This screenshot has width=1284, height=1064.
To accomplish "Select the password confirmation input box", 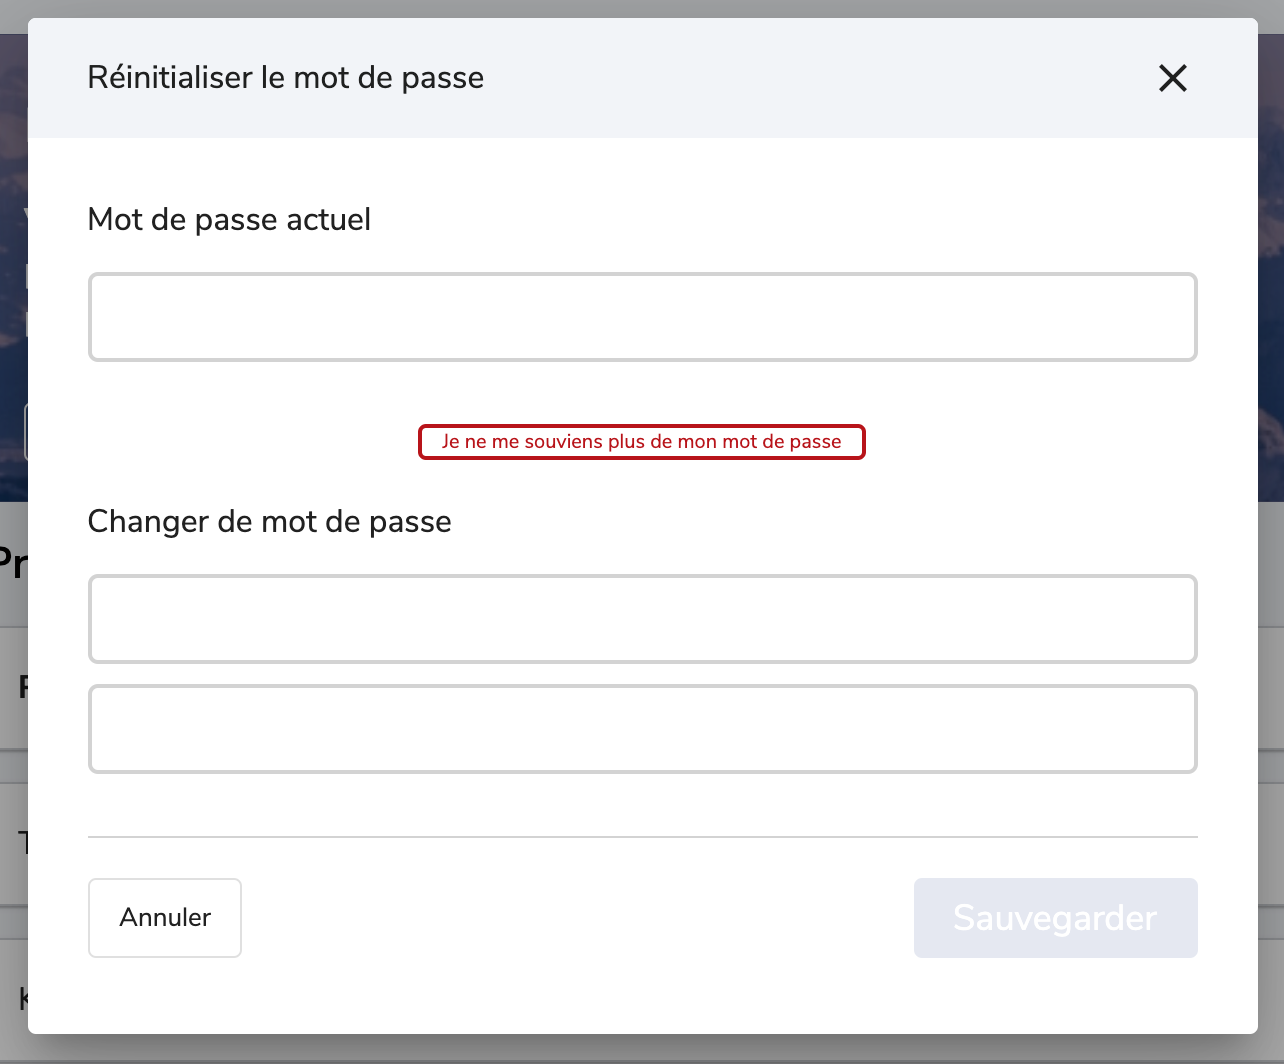I will point(643,729).
